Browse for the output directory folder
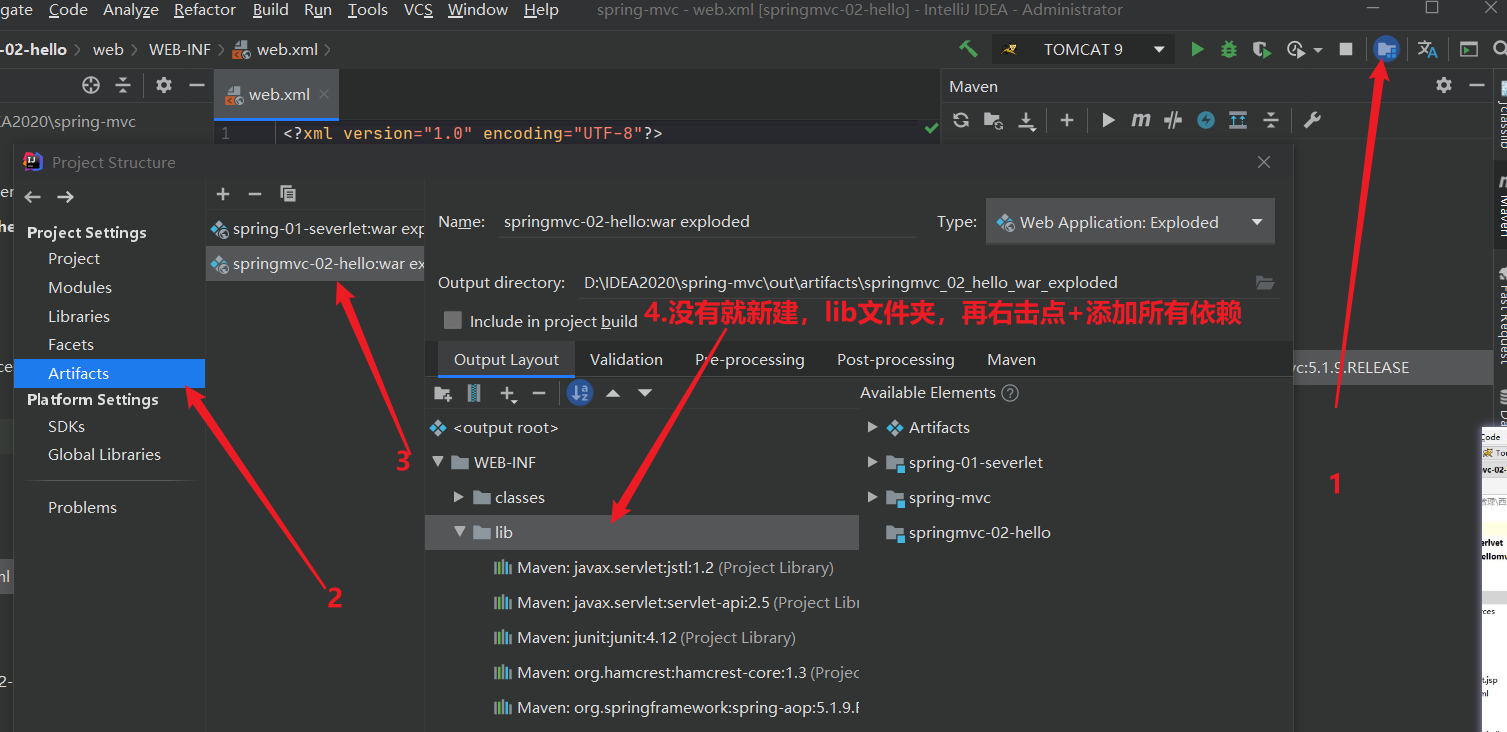 pos(1265,283)
